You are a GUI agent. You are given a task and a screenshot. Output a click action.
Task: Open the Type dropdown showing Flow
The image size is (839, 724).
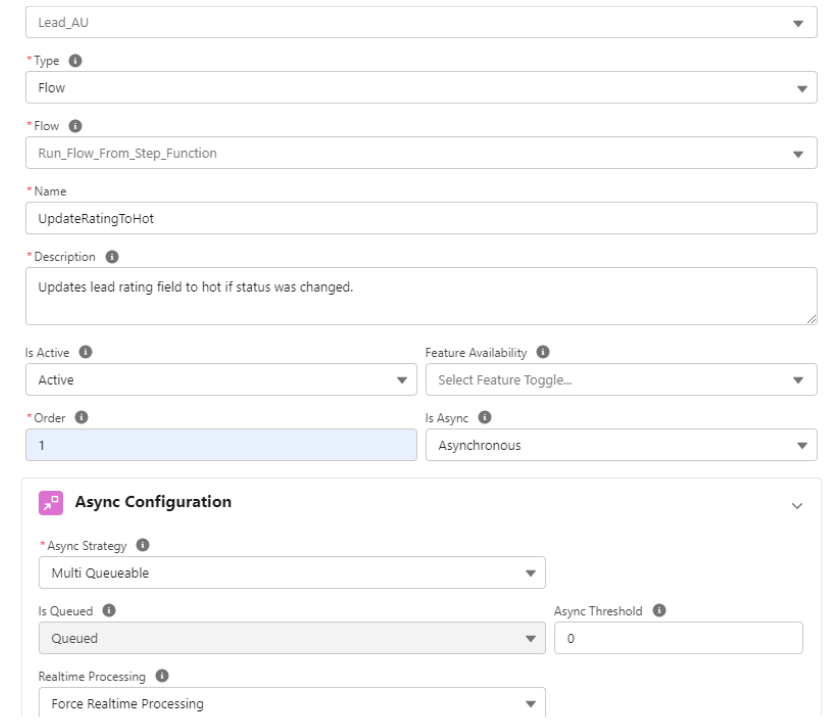tap(420, 87)
